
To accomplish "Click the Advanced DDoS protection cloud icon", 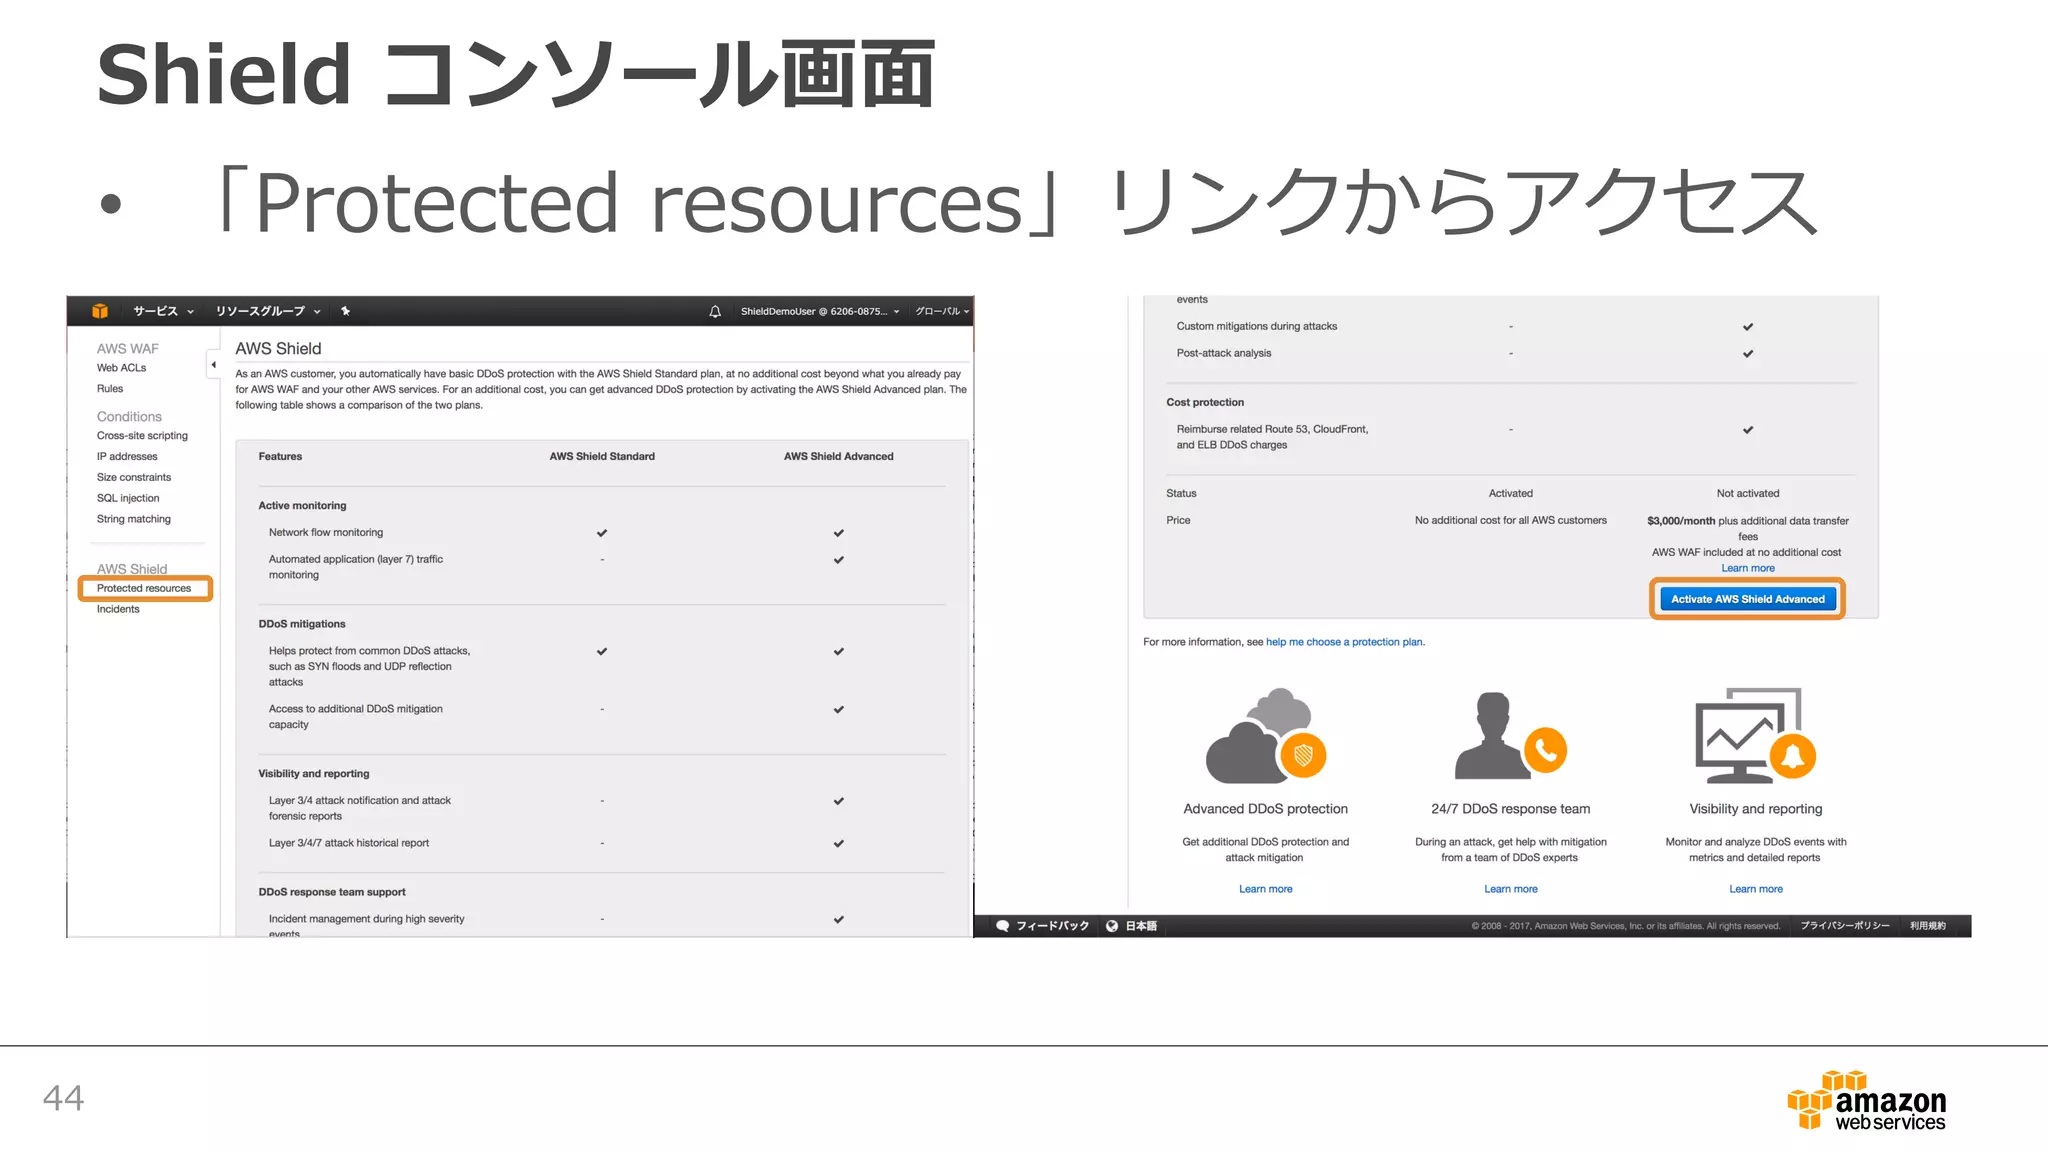I will [x=1266, y=736].
